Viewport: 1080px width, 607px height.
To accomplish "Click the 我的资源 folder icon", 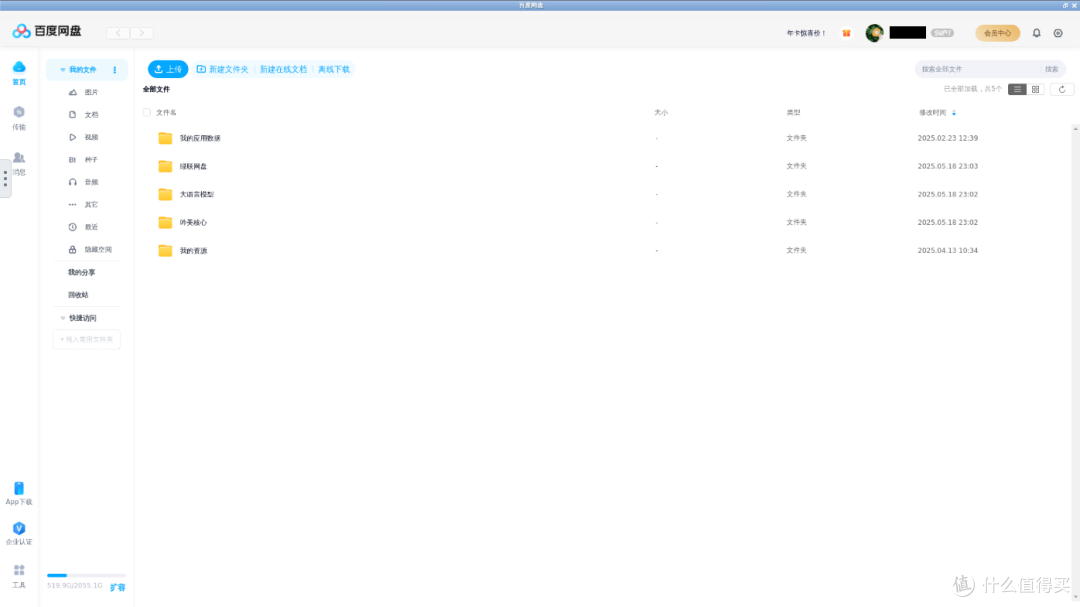I will [x=165, y=251].
